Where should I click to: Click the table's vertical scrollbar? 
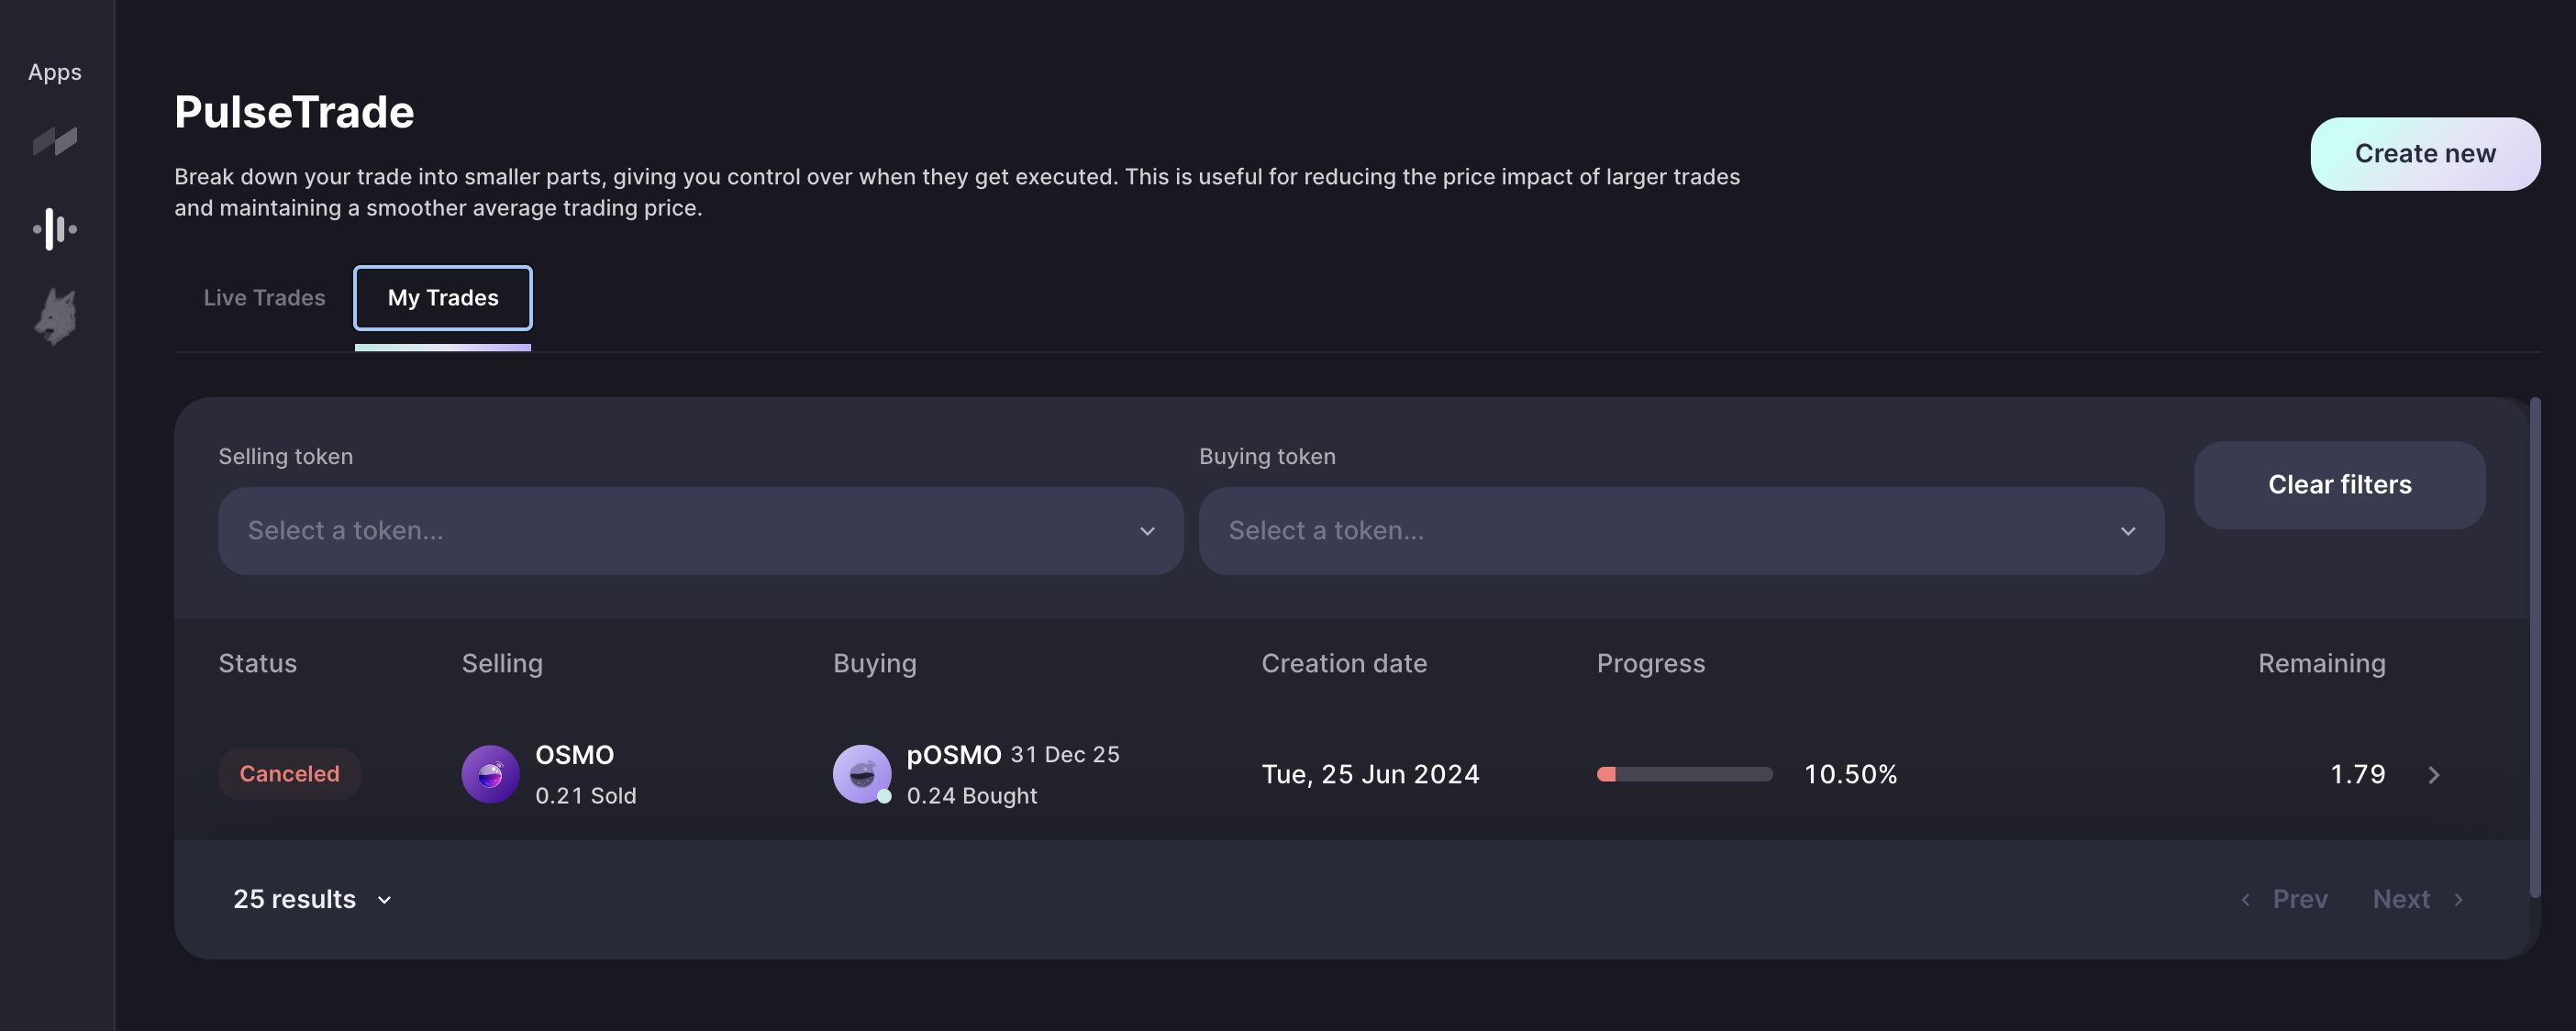tap(2534, 648)
